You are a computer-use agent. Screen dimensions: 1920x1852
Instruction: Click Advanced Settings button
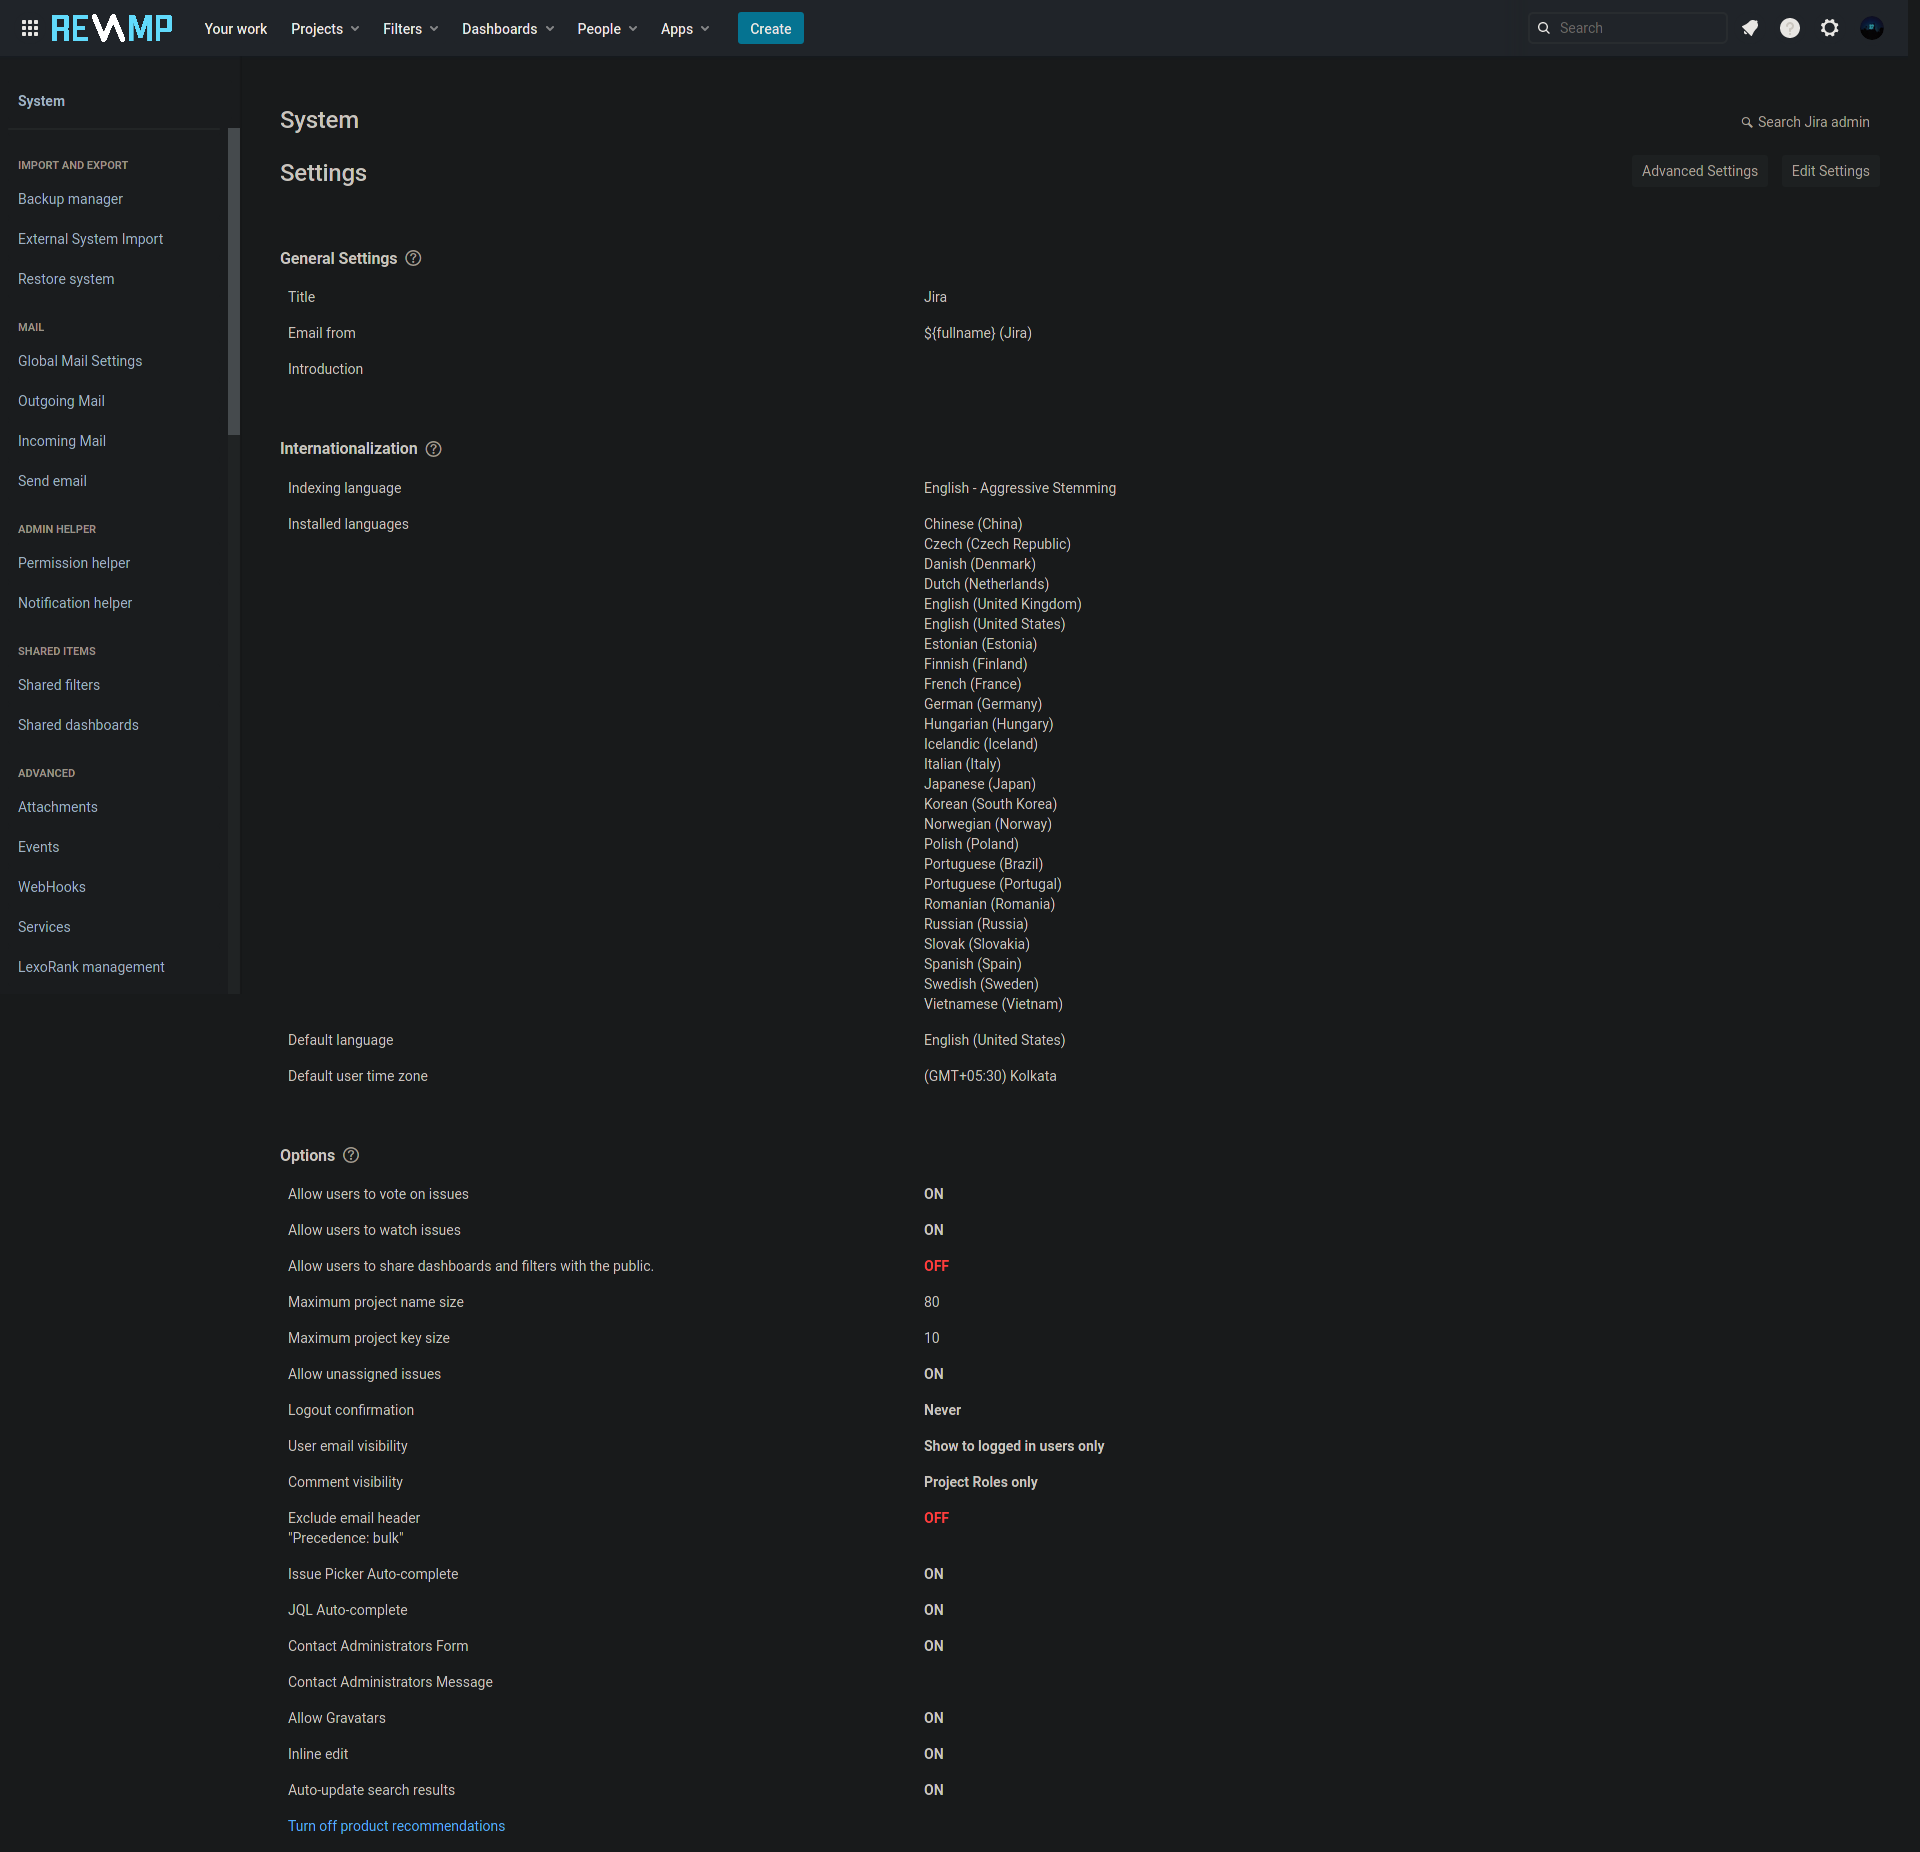(x=1700, y=171)
